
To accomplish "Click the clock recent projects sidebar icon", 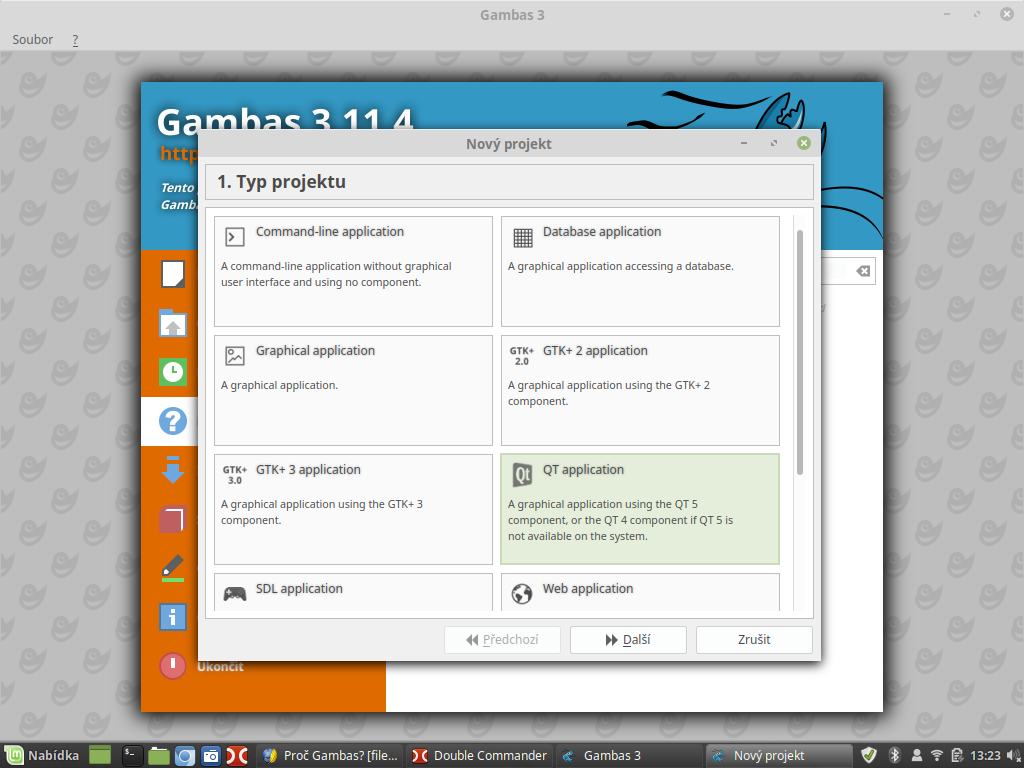I will coord(173,372).
